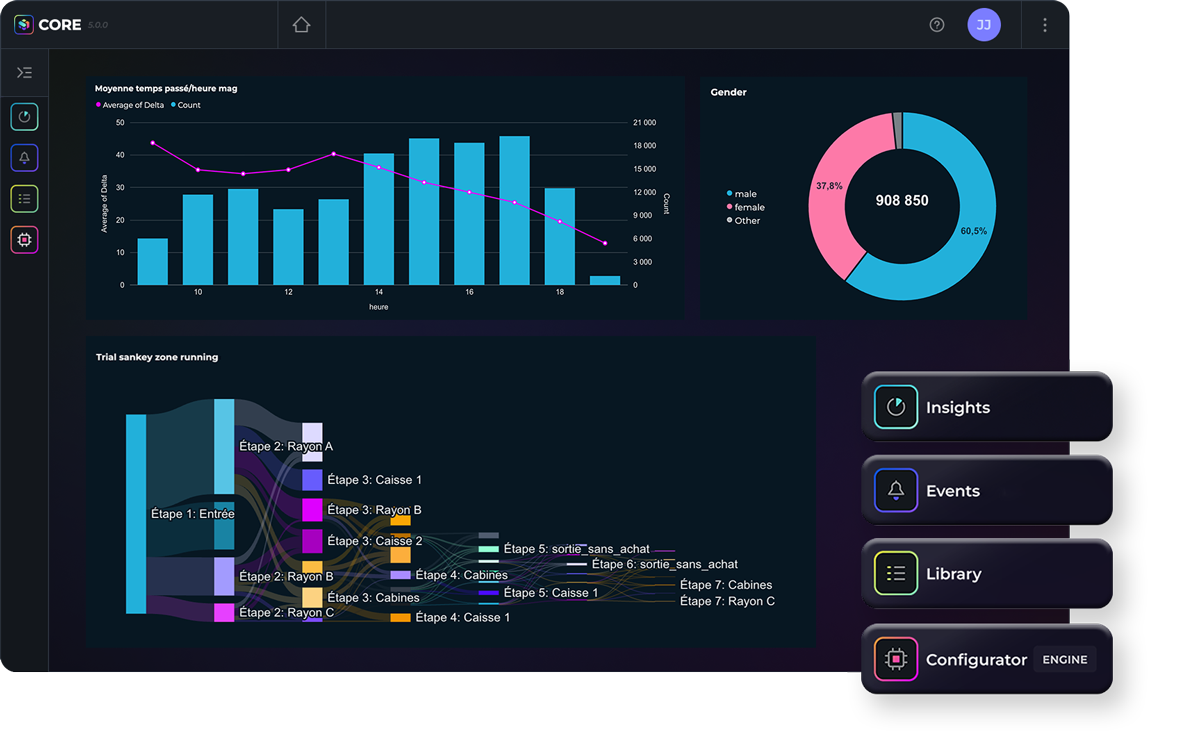This screenshot has width=1200, height=742.
Task: Select the Étape 3: Caisse 1 label
Action: [x=374, y=480]
